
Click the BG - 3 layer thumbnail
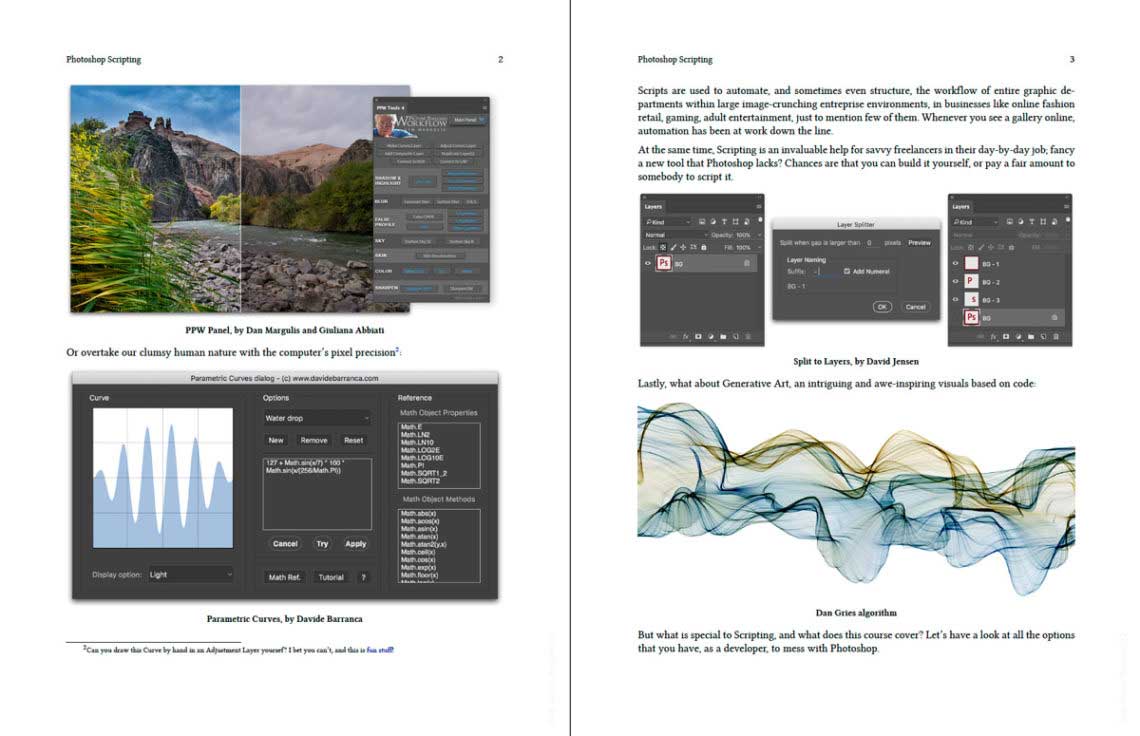[x=970, y=300]
